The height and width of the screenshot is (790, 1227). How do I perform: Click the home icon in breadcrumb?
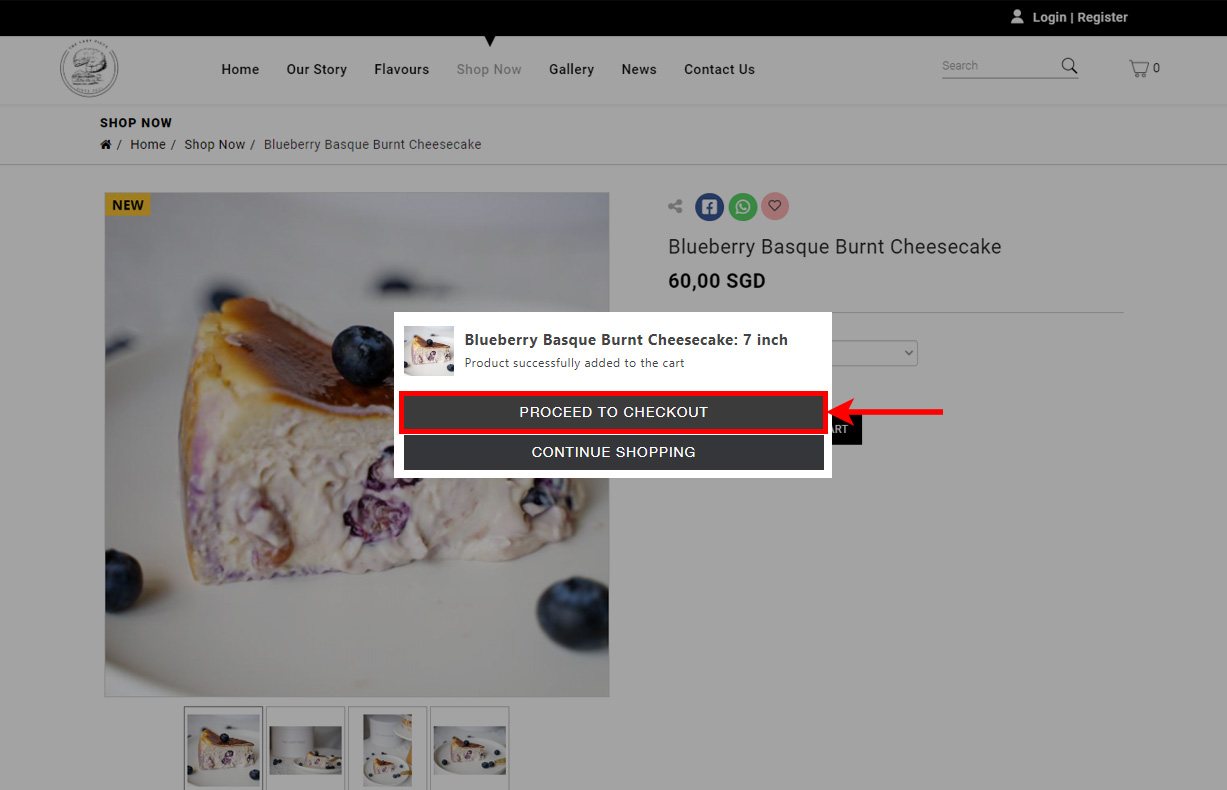[x=106, y=145]
